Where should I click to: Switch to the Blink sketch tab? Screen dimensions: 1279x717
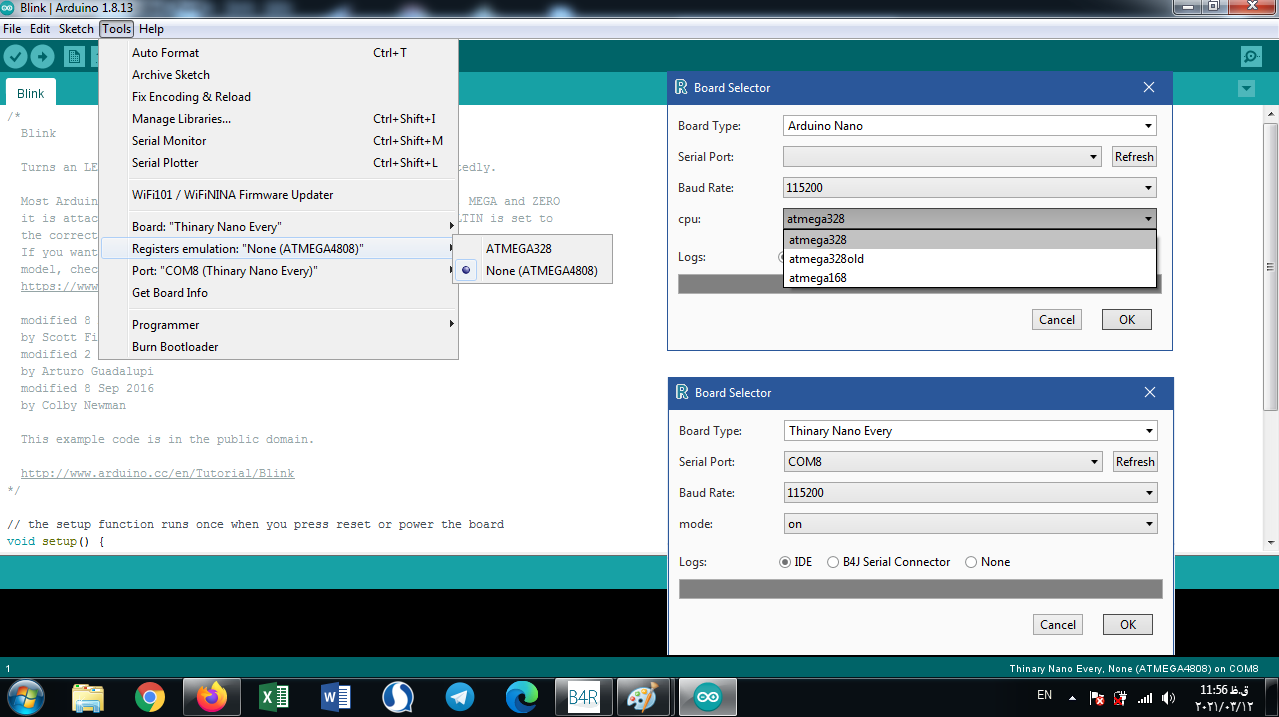pos(31,93)
